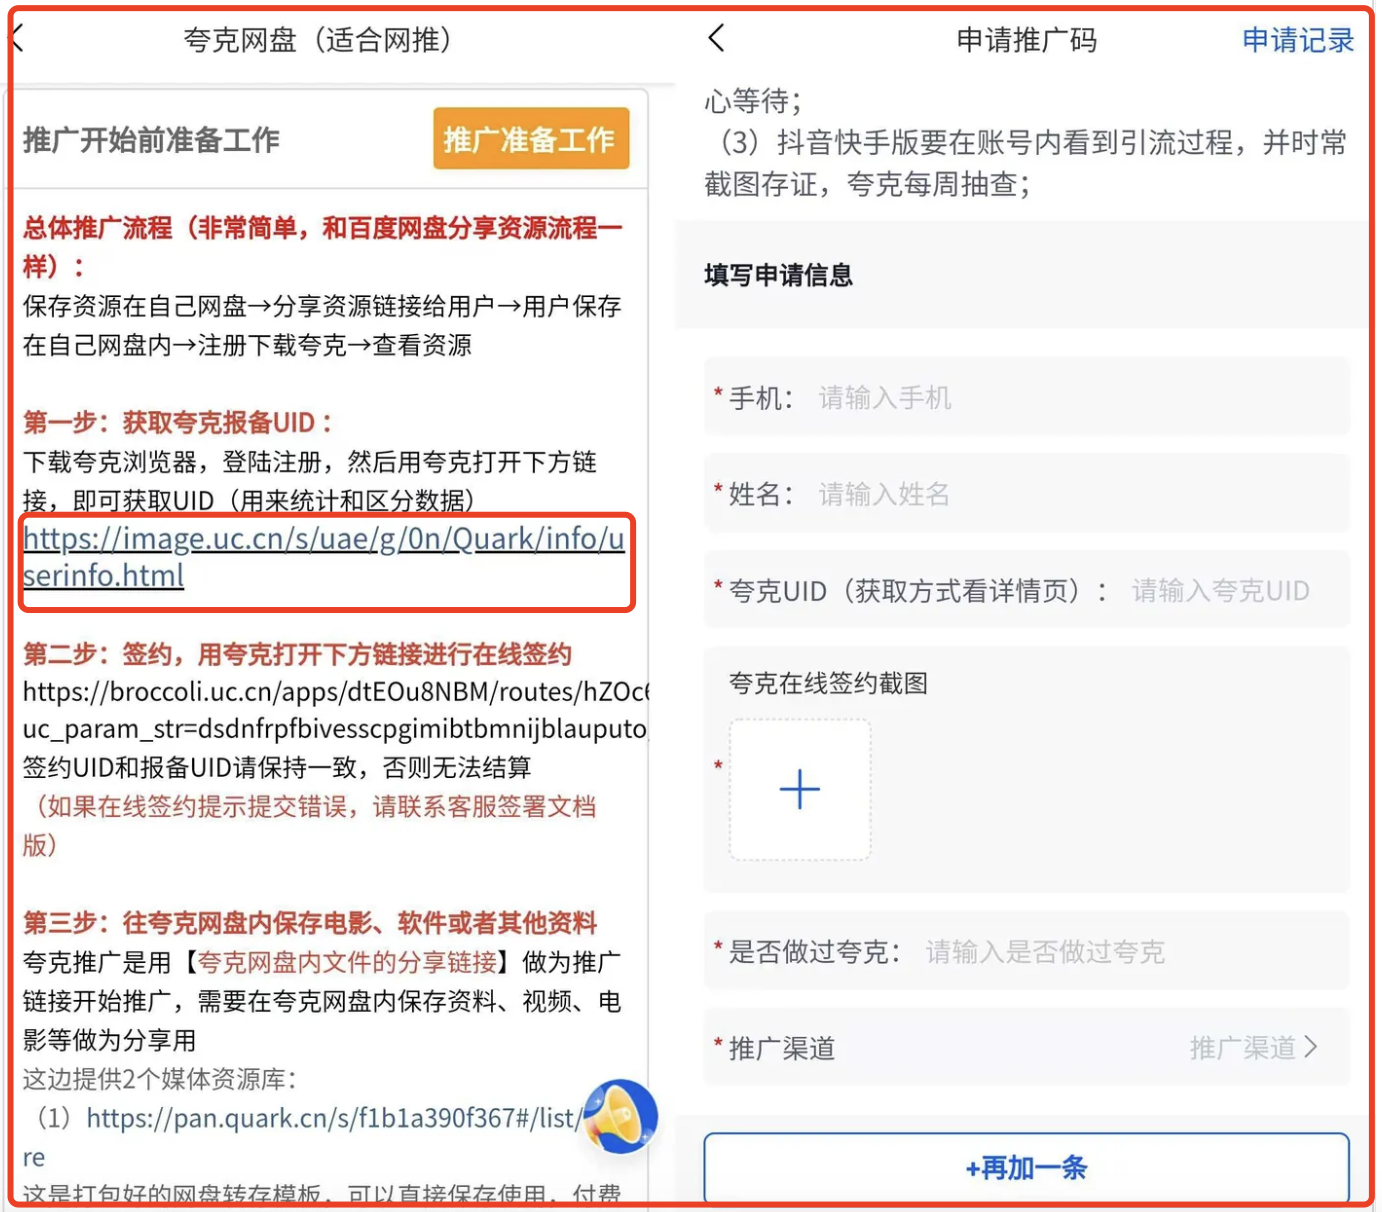Focus the 姓名 input field
The height and width of the screenshot is (1212, 1382).
[x=1027, y=494]
